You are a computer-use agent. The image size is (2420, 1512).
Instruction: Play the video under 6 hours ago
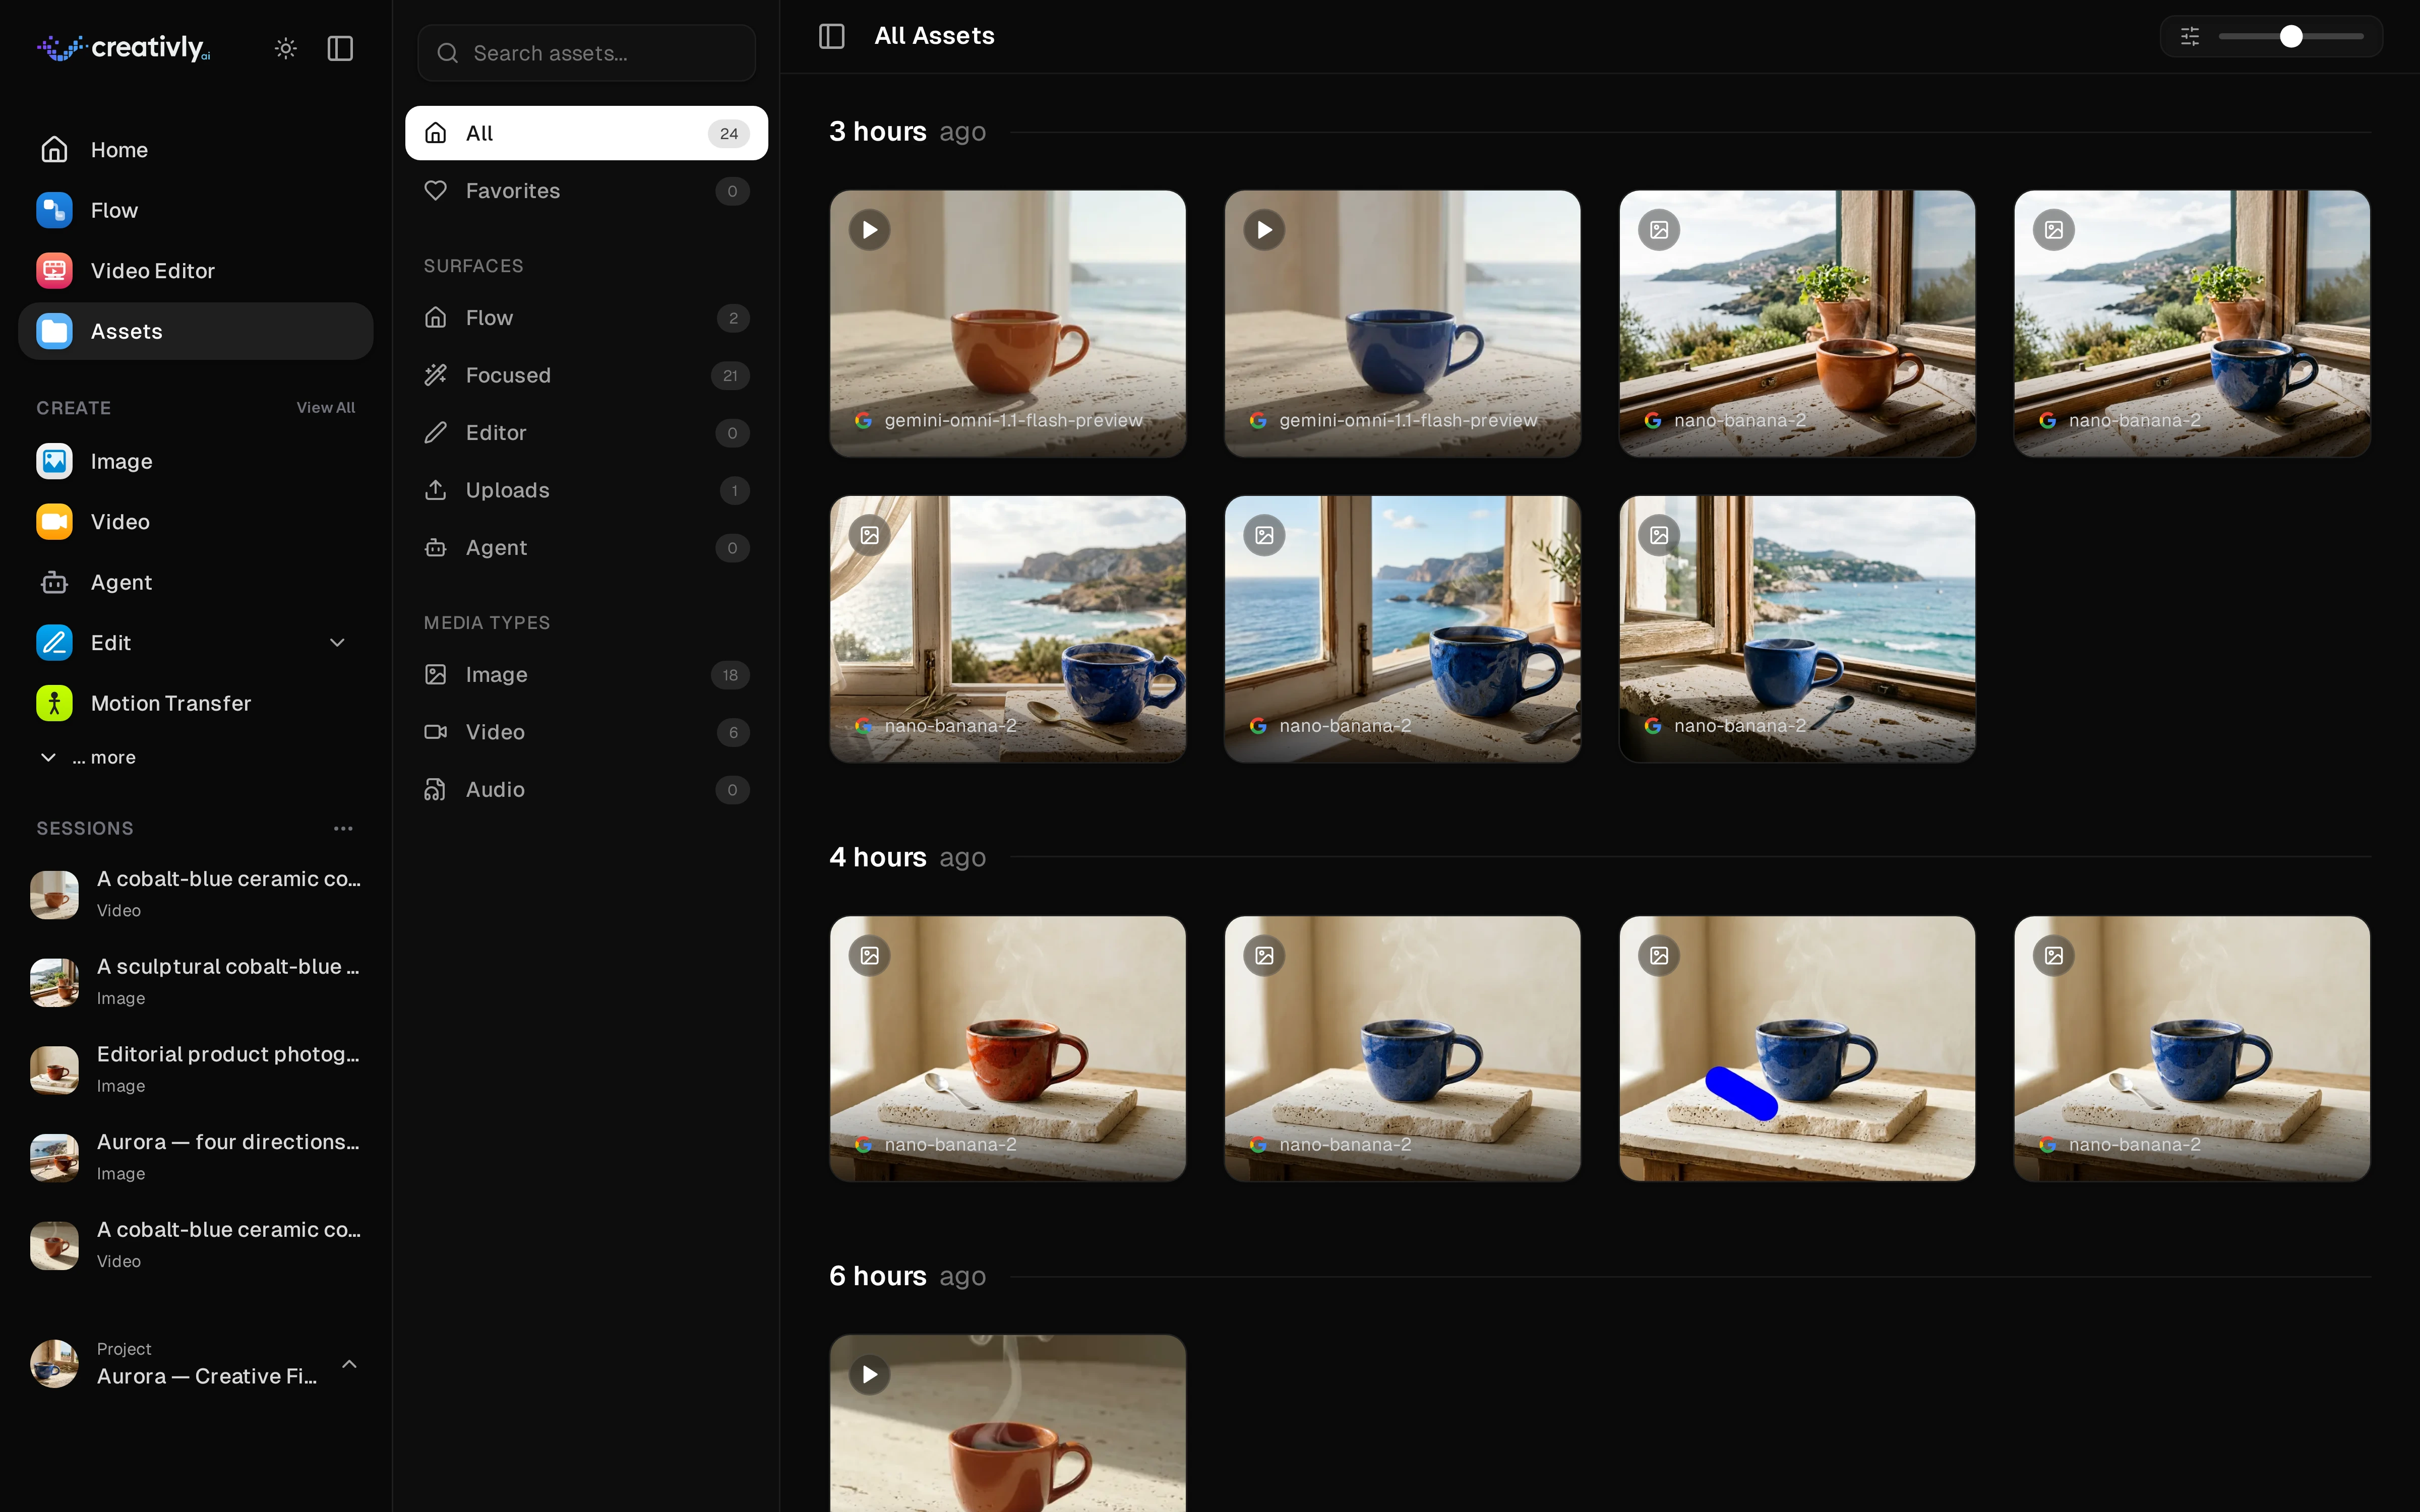pyautogui.click(x=870, y=1375)
